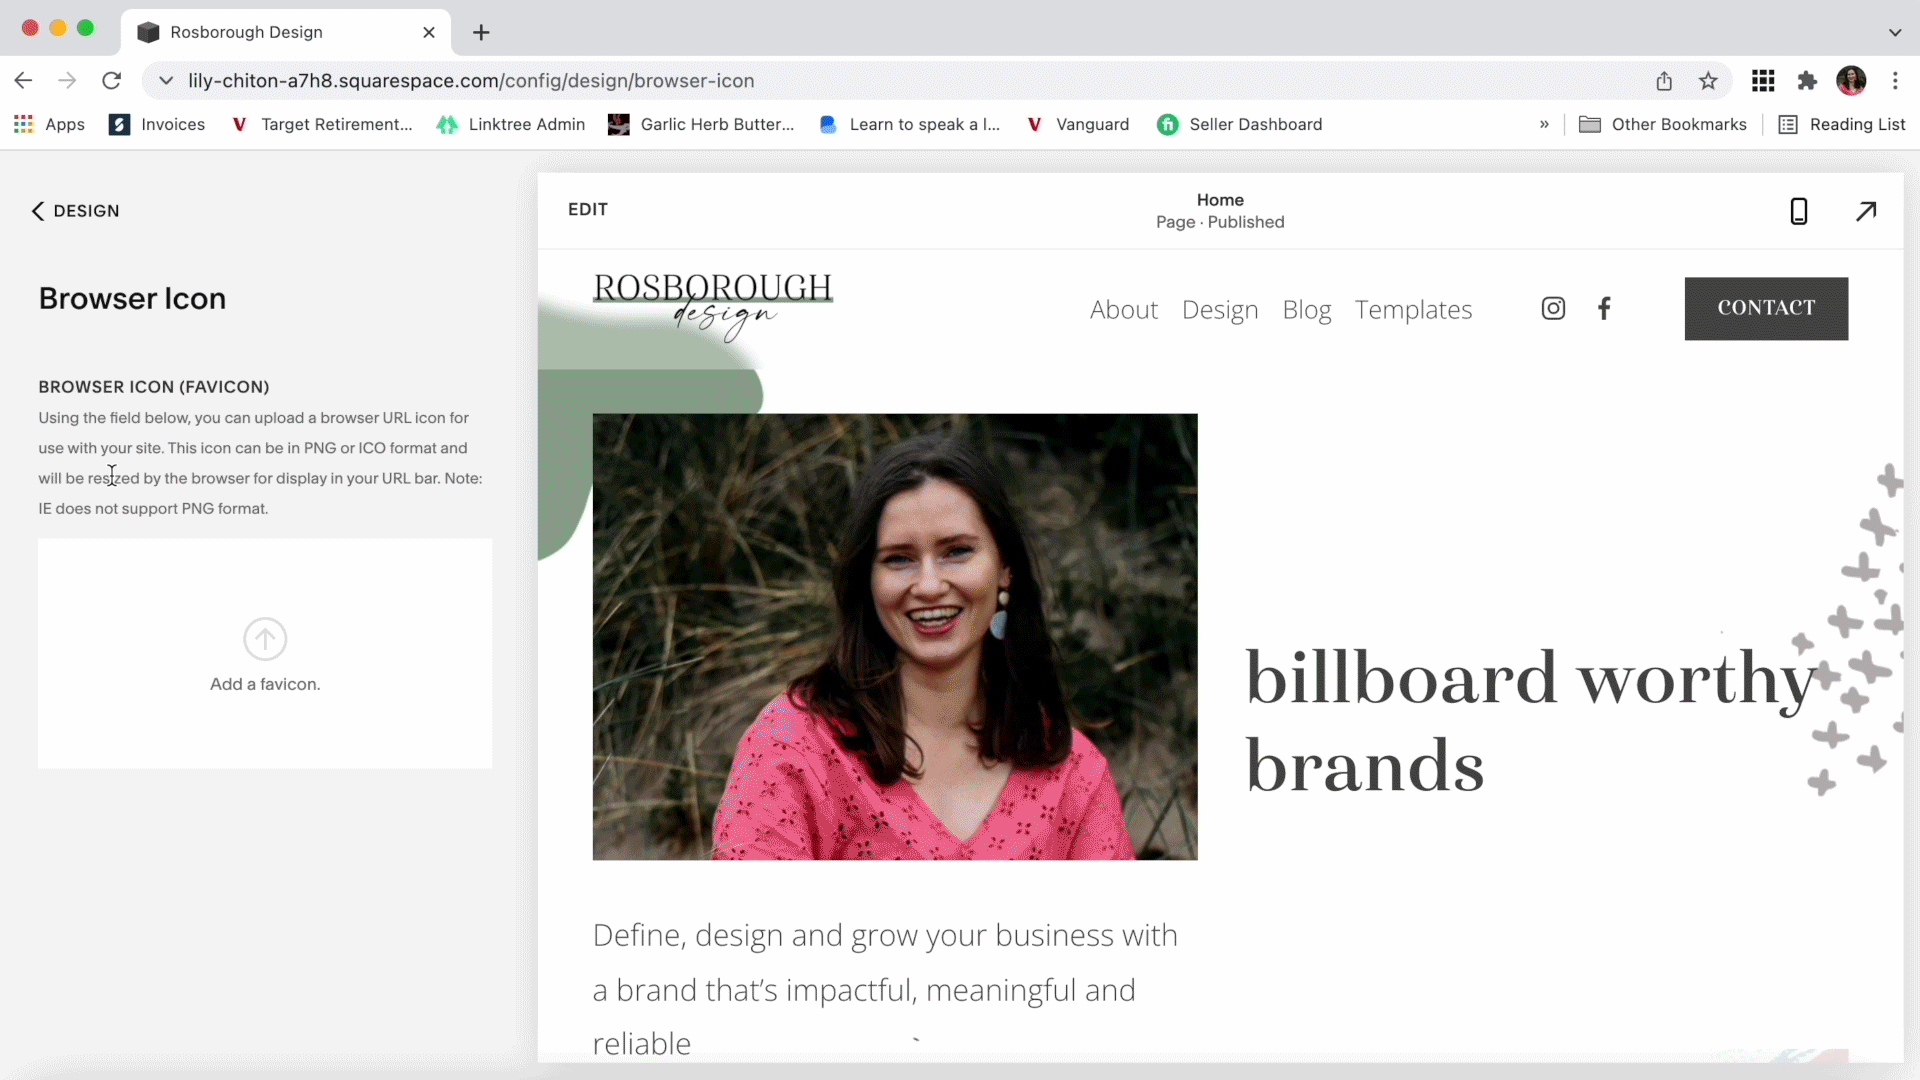
Task: Select the Rosborough Design tab
Action: (286, 32)
